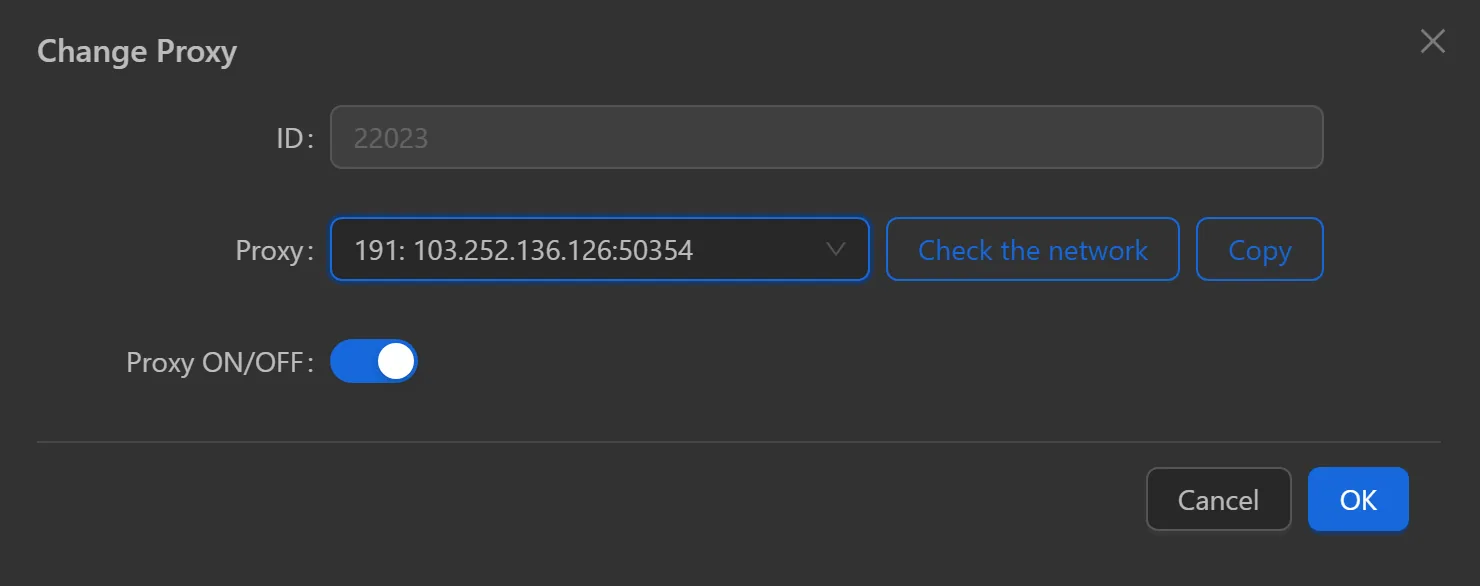Screen dimensions: 1480x586
Task: Click the X icon in the dialog corner
Action: [1432, 41]
